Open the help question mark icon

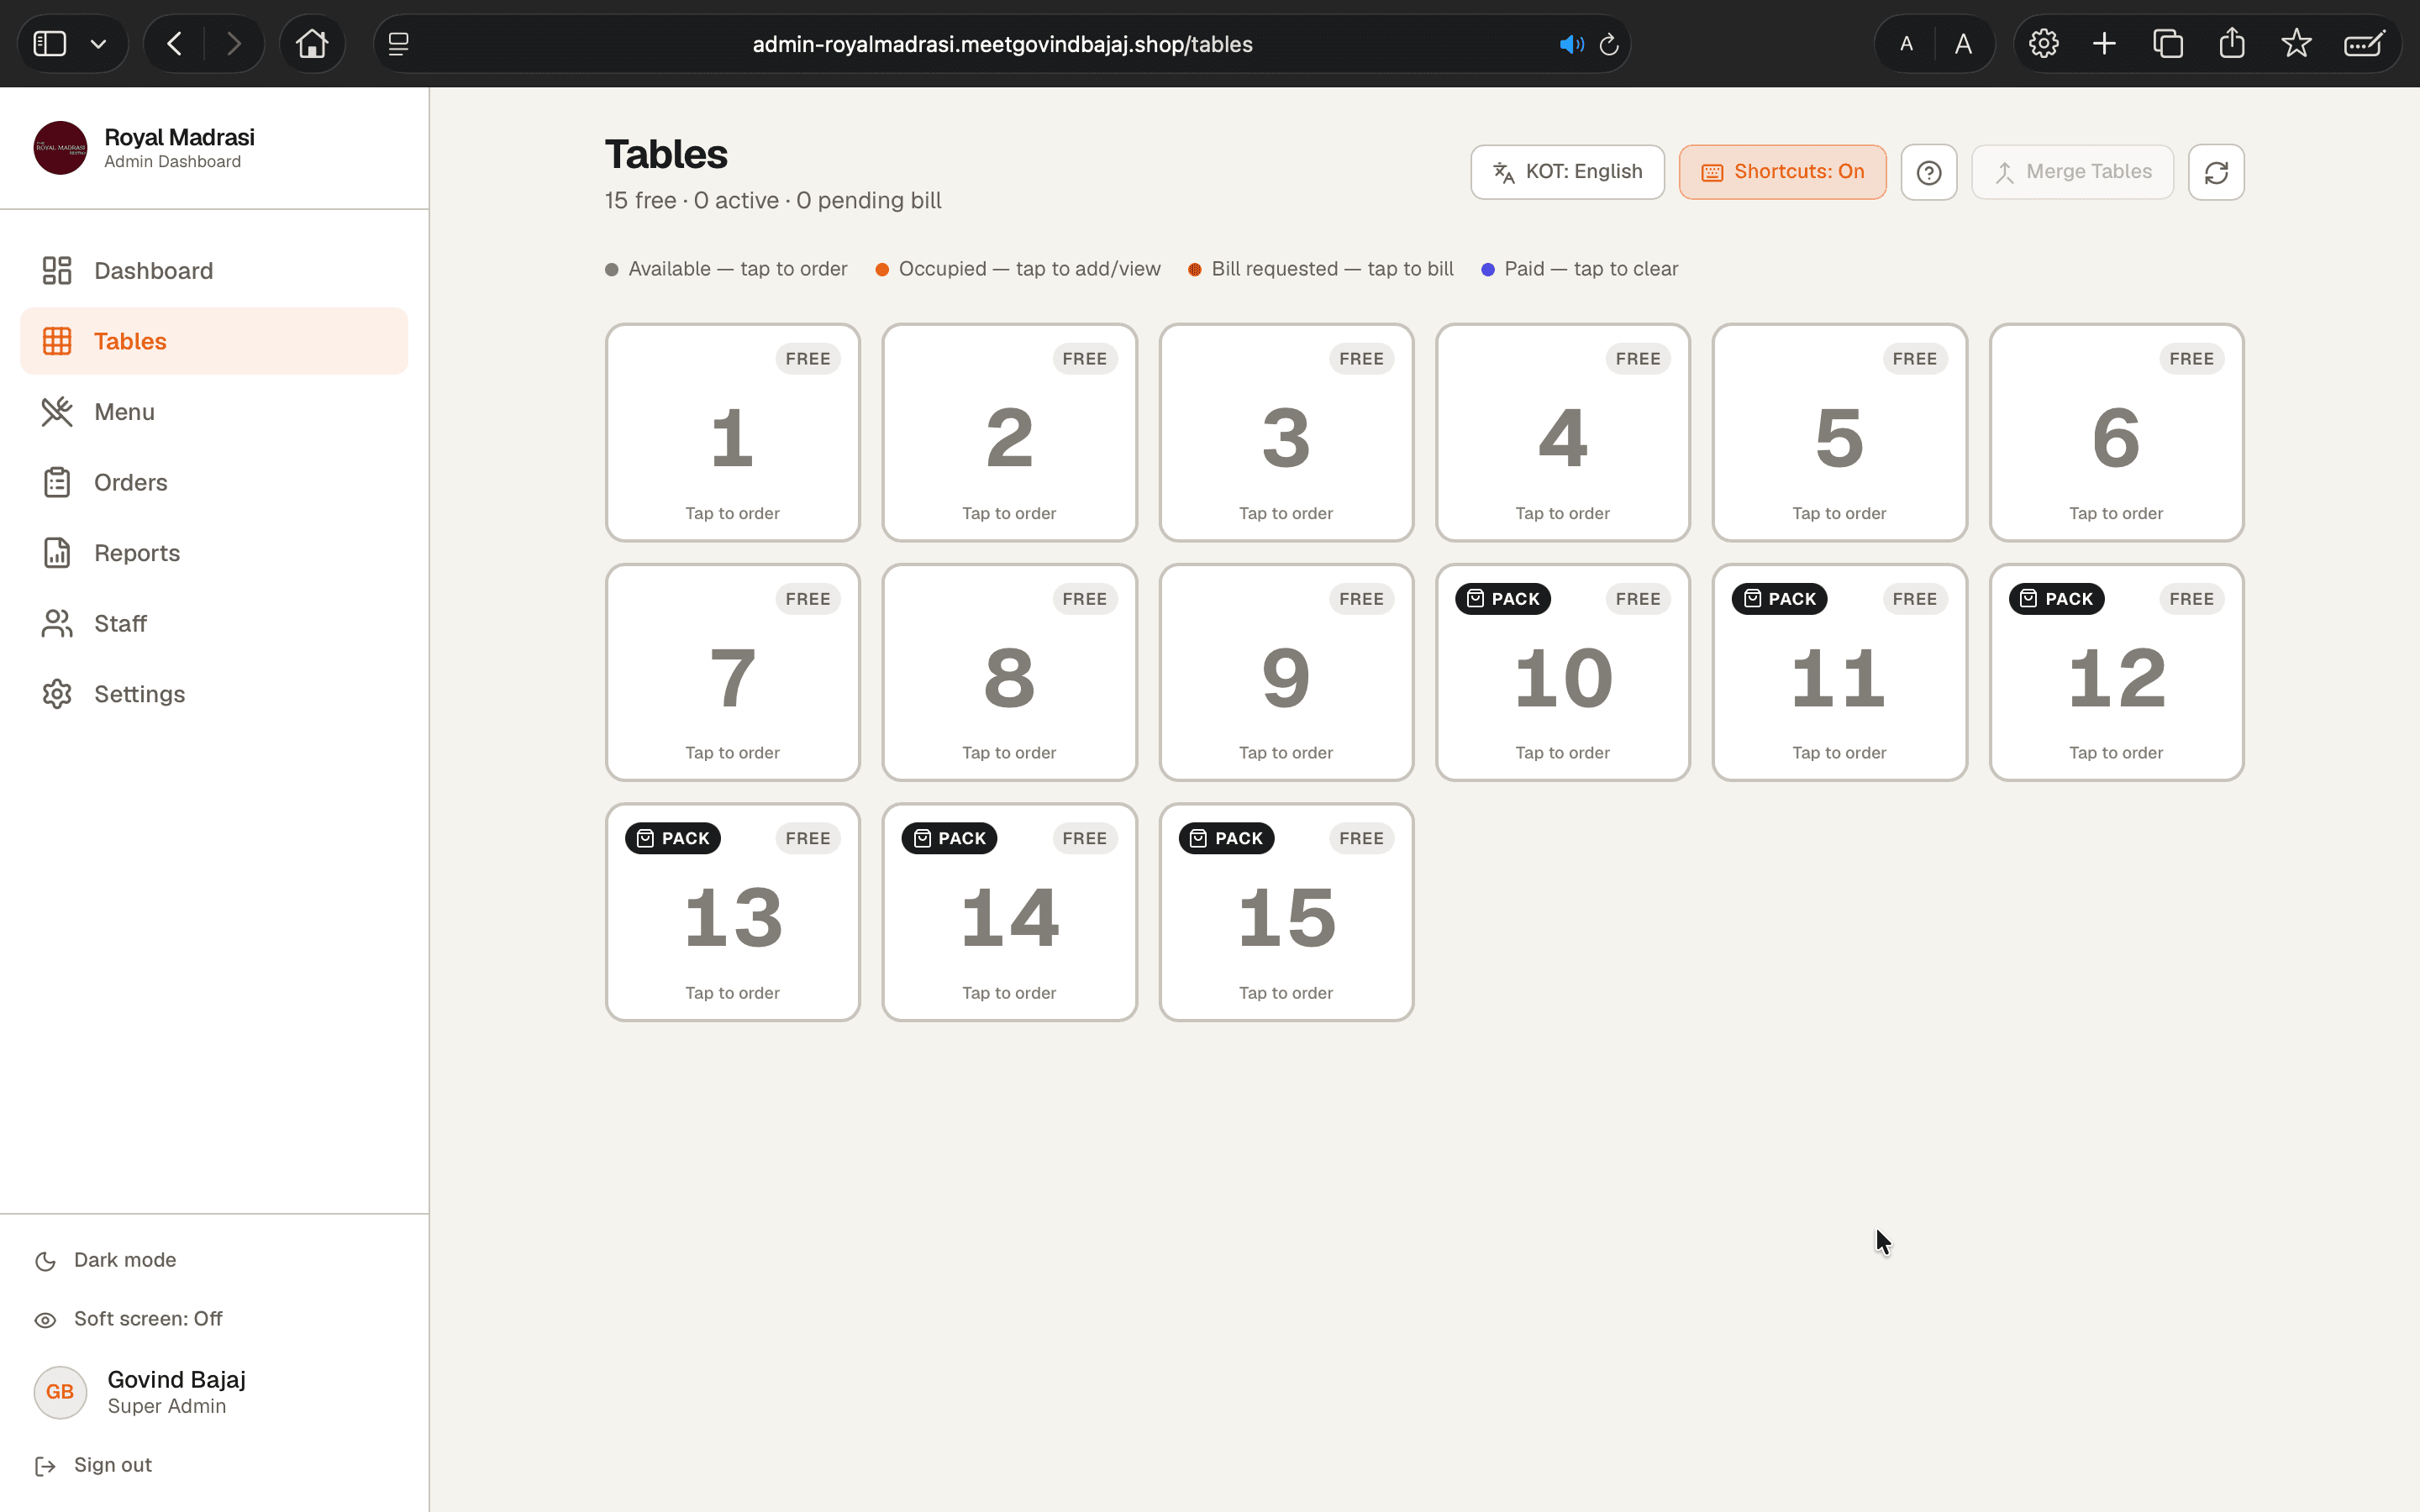coord(1928,172)
